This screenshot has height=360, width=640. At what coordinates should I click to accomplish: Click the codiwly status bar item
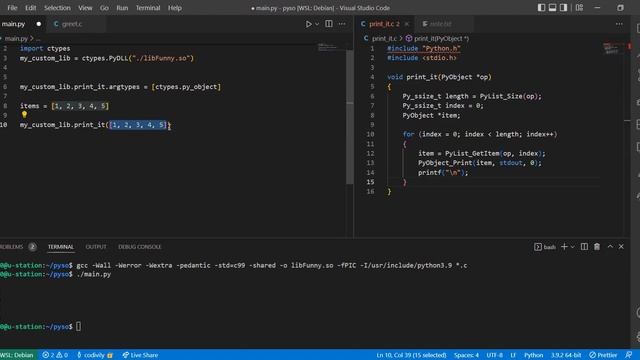tap(95, 355)
